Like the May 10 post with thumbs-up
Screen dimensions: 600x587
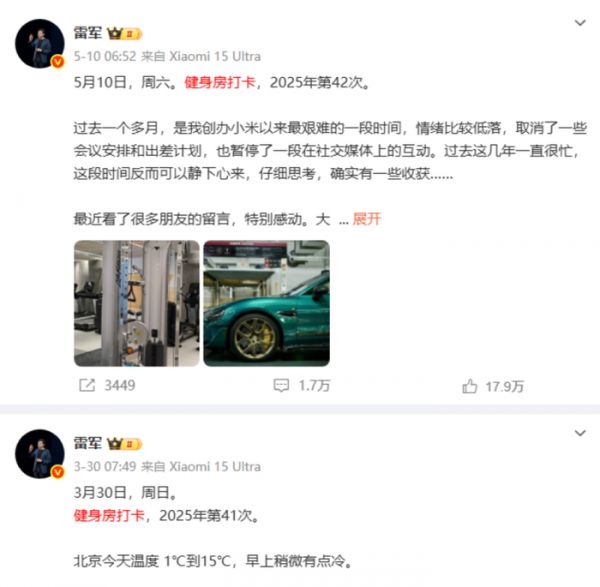click(x=470, y=386)
